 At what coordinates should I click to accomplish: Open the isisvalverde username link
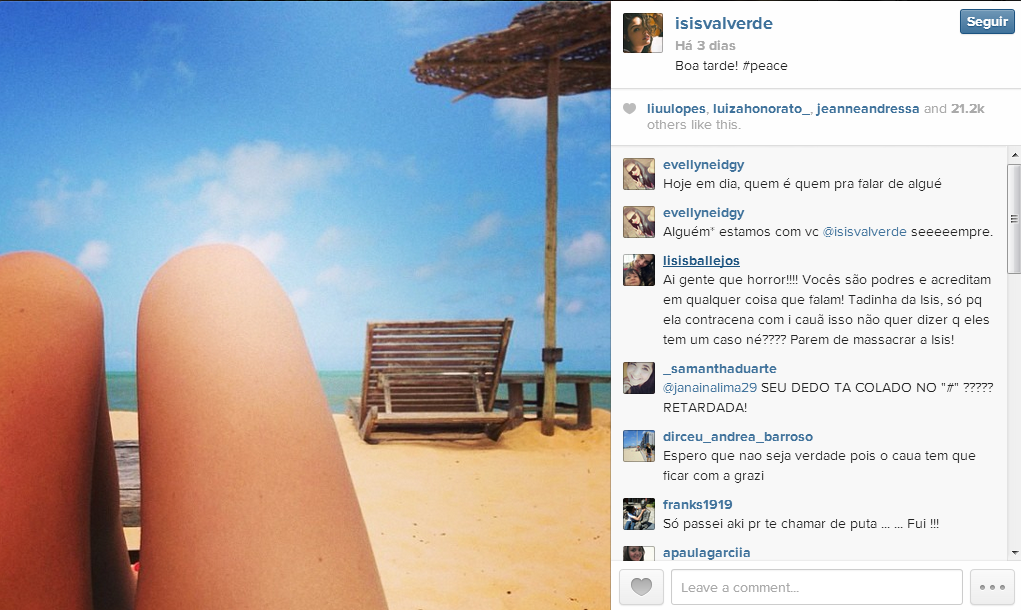point(723,23)
